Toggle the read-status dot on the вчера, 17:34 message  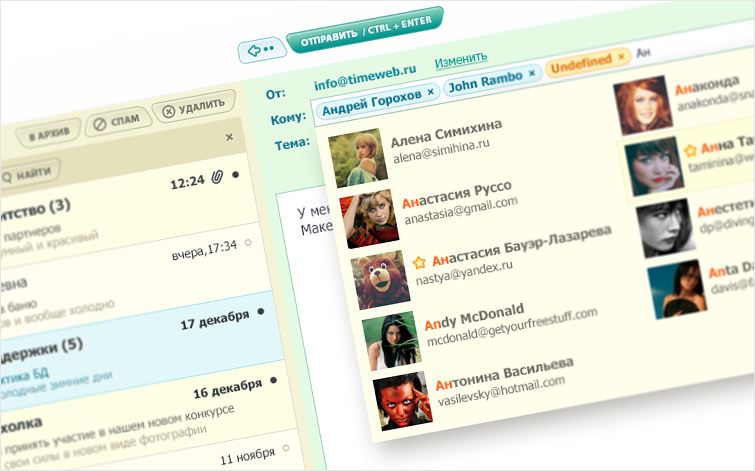click(248, 242)
